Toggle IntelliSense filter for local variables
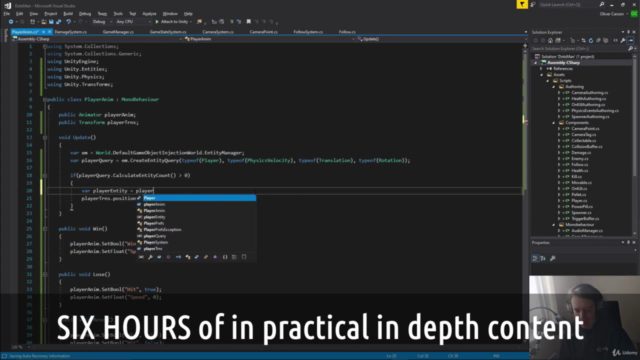The image size is (640, 360). point(141,257)
